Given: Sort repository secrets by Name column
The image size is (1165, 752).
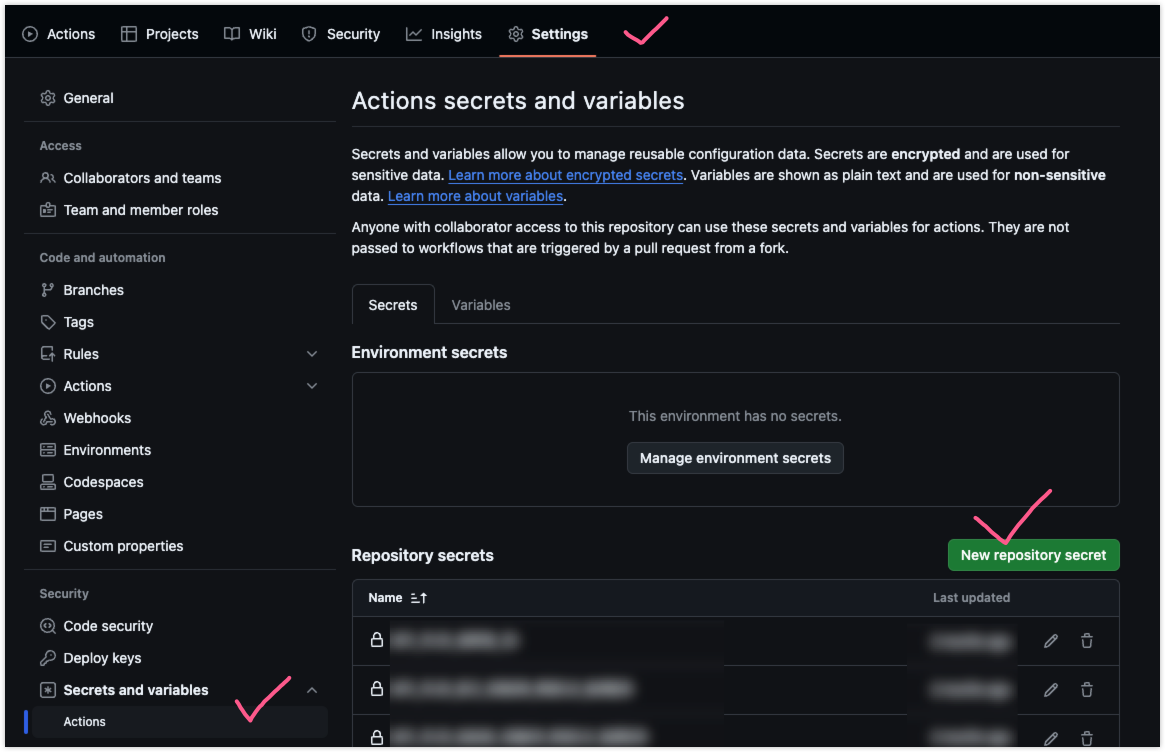Looking at the screenshot, I should [397, 598].
